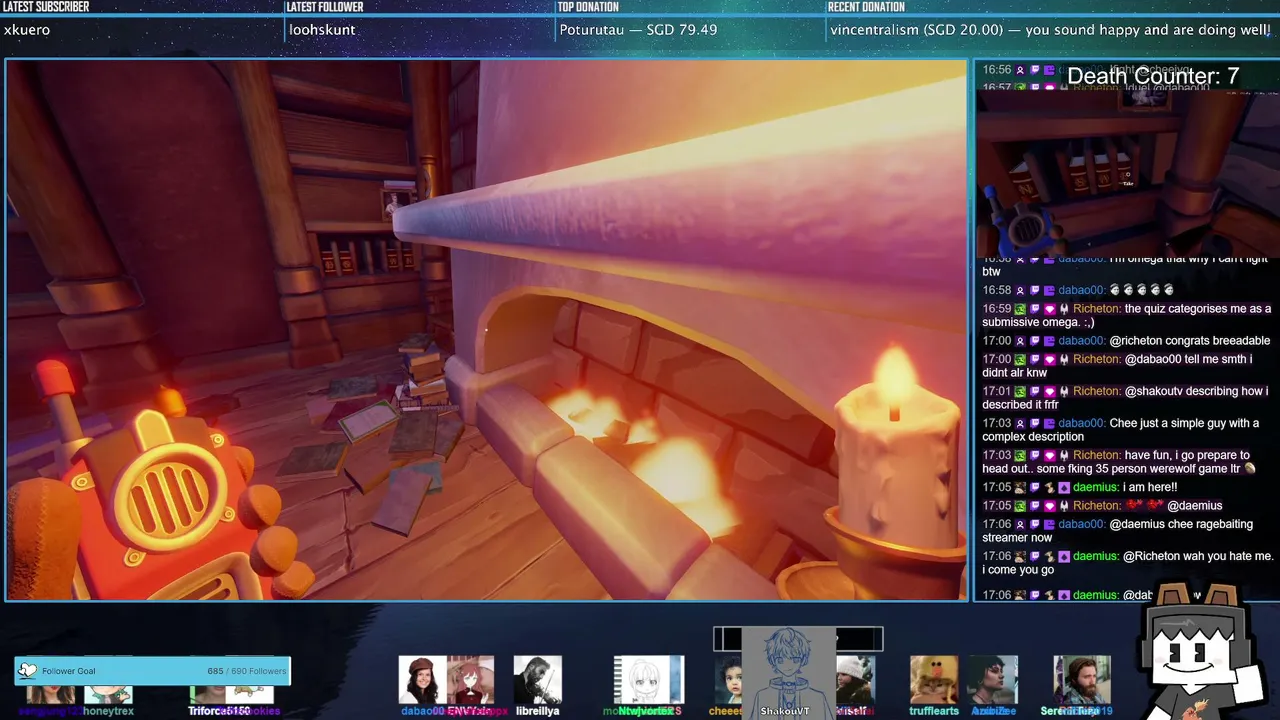The height and width of the screenshot is (720, 1280).
Task: Click the green badge on Richeton's 17:01 message
Action: (x=1020, y=391)
